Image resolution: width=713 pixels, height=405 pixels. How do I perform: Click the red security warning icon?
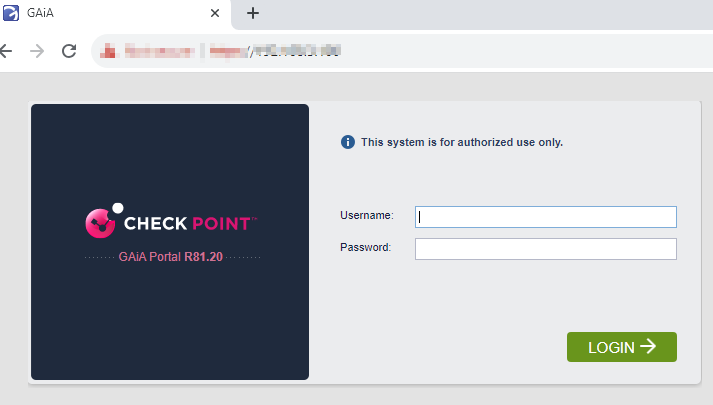point(108,51)
